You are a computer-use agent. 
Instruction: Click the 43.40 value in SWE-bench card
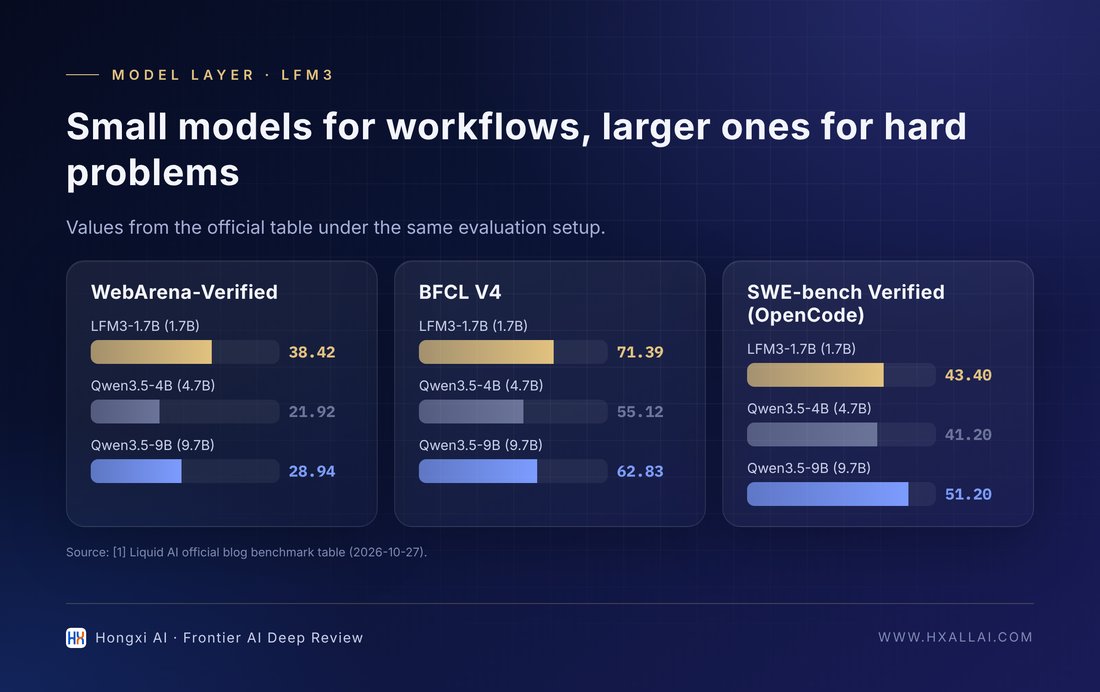[x=968, y=375]
